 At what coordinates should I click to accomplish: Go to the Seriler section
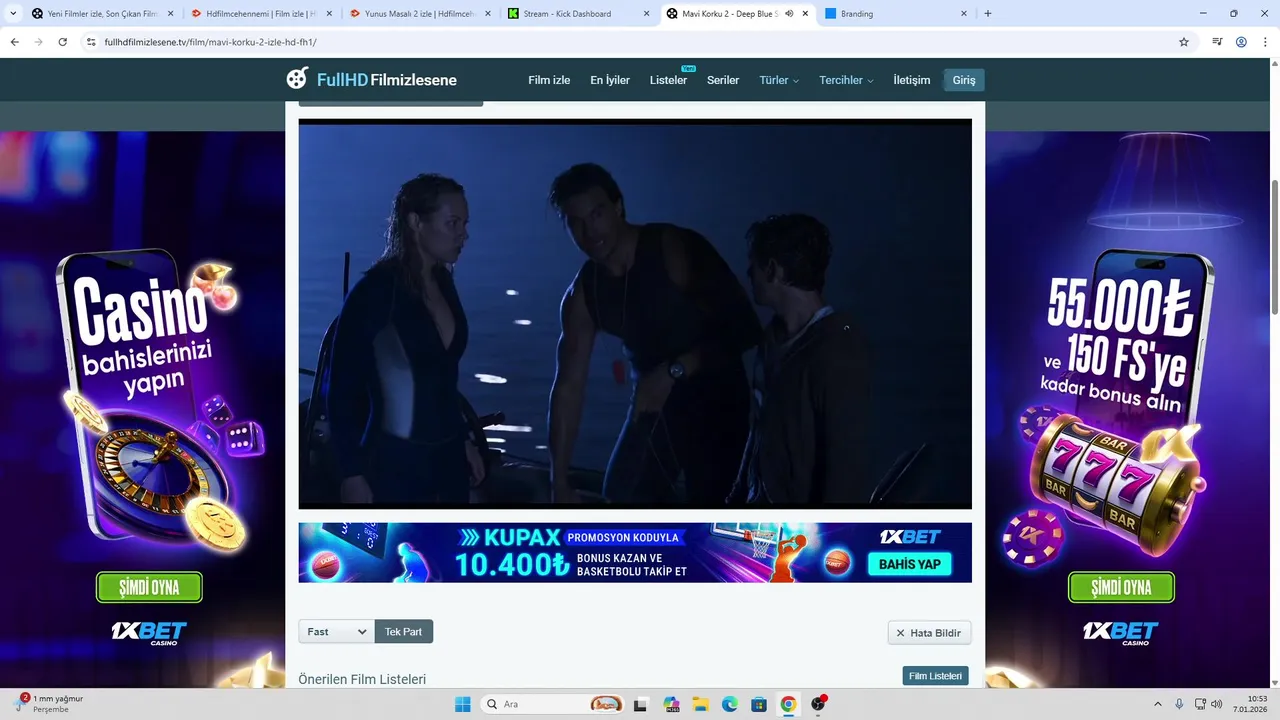coord(723,80)
